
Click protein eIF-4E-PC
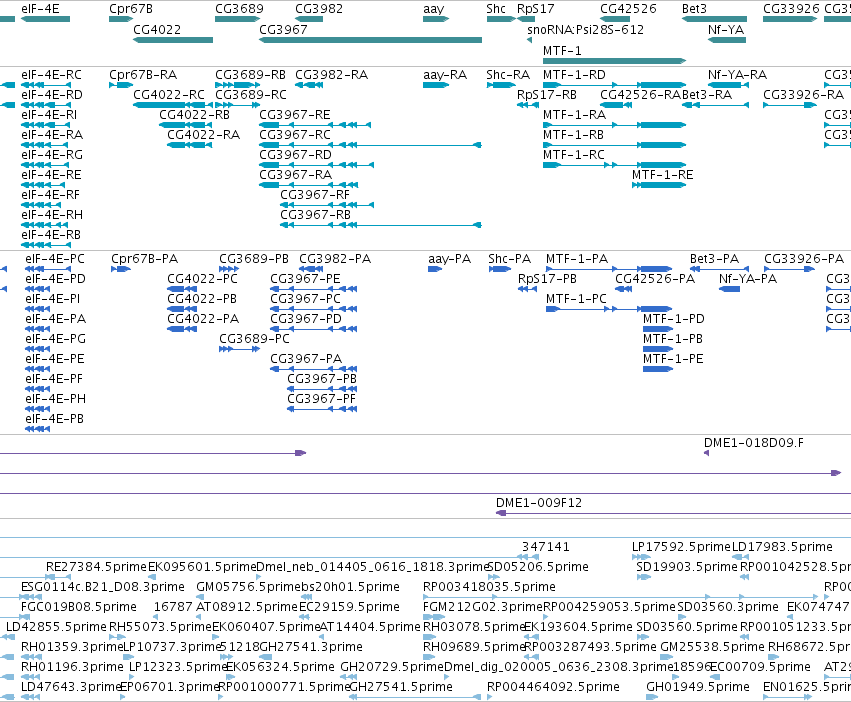pos(55,259)
